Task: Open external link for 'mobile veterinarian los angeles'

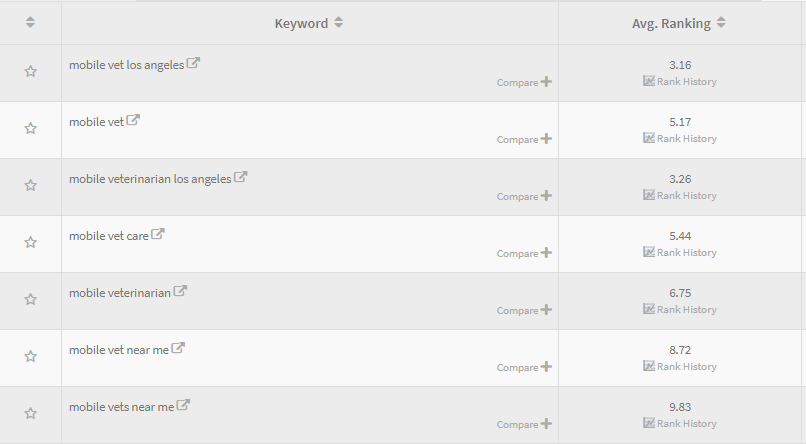Action: tap(241, 177)
